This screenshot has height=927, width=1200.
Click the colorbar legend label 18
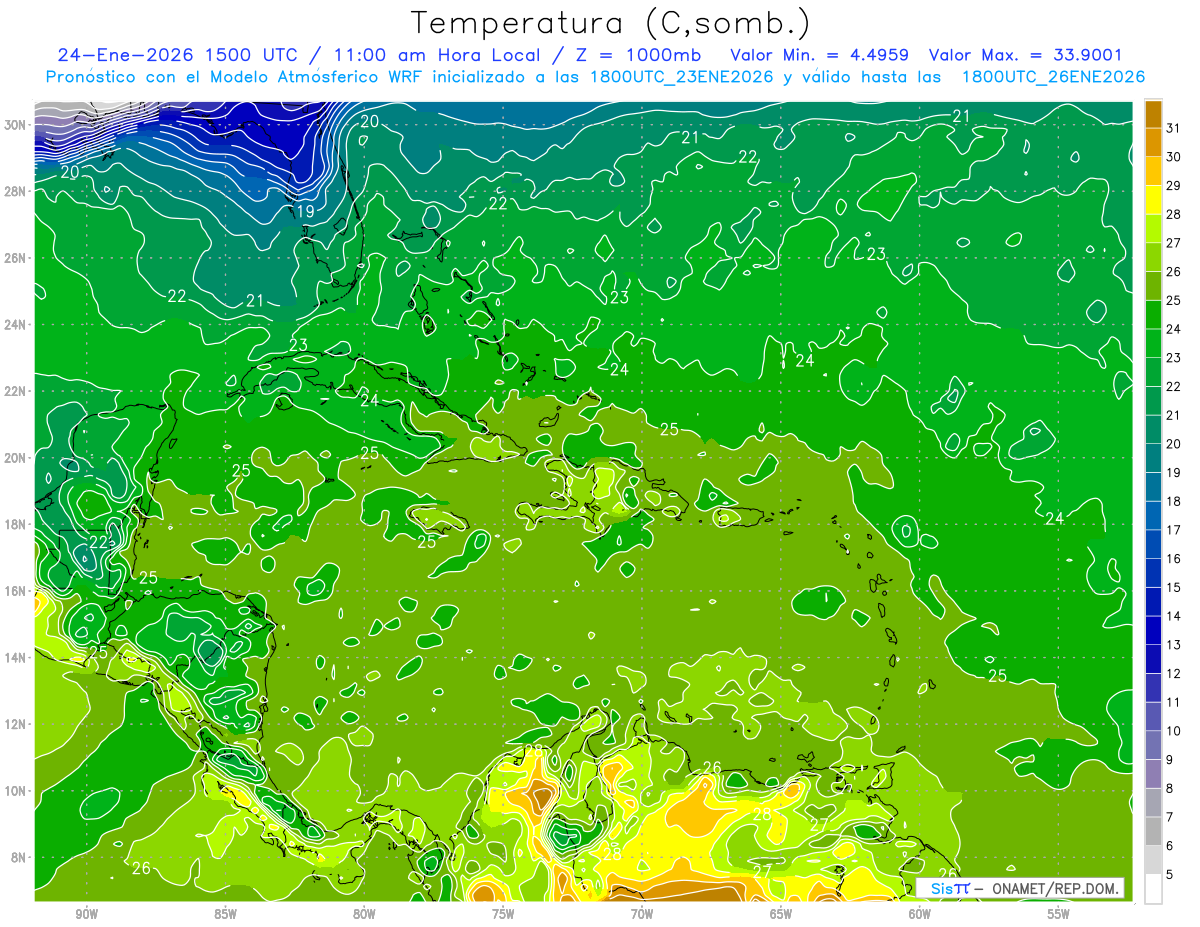click(x=1174, y=501)
